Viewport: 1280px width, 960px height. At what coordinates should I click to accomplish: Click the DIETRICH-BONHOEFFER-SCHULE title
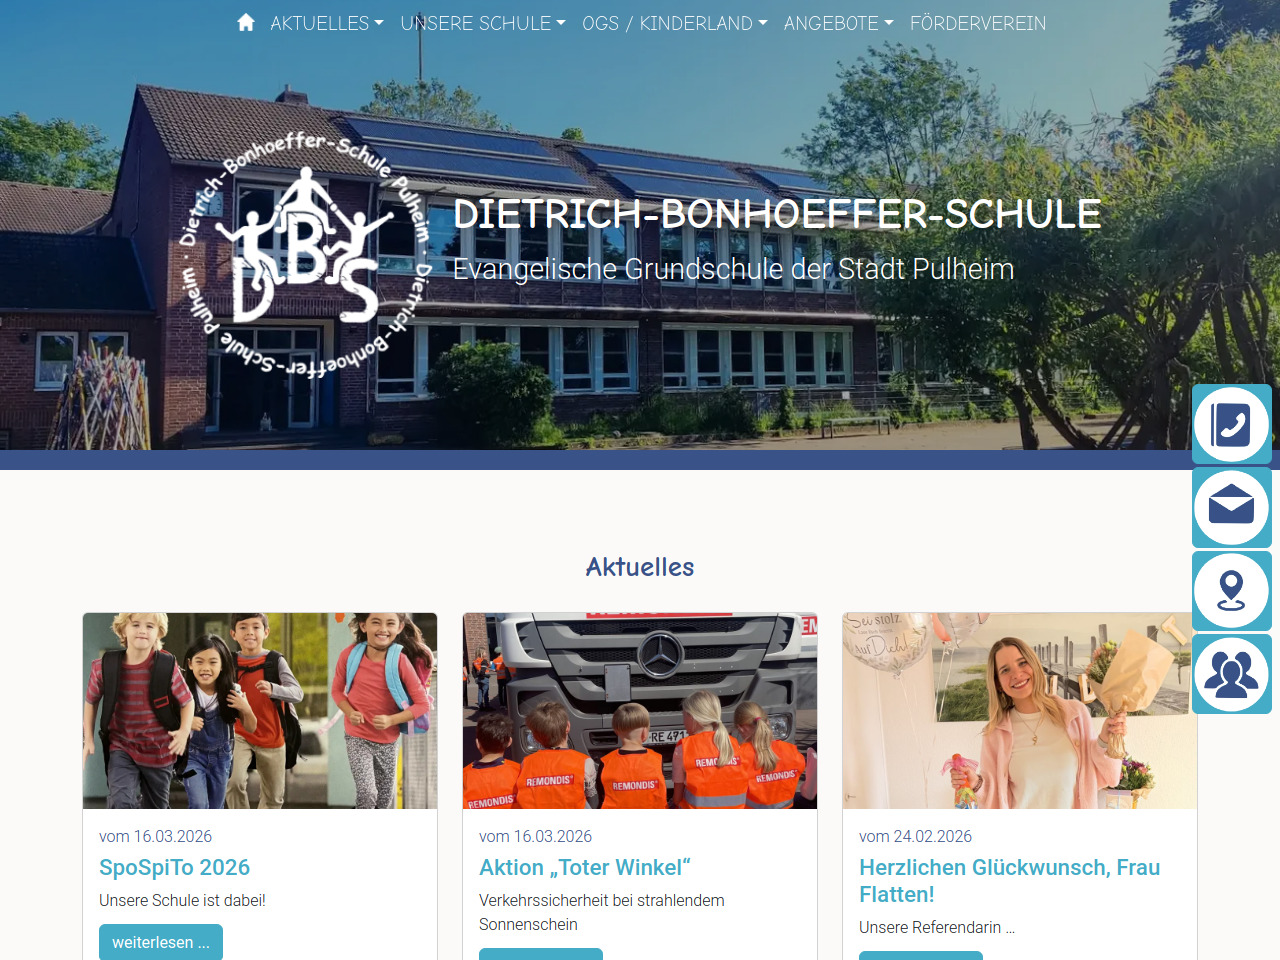coord(777,214)
